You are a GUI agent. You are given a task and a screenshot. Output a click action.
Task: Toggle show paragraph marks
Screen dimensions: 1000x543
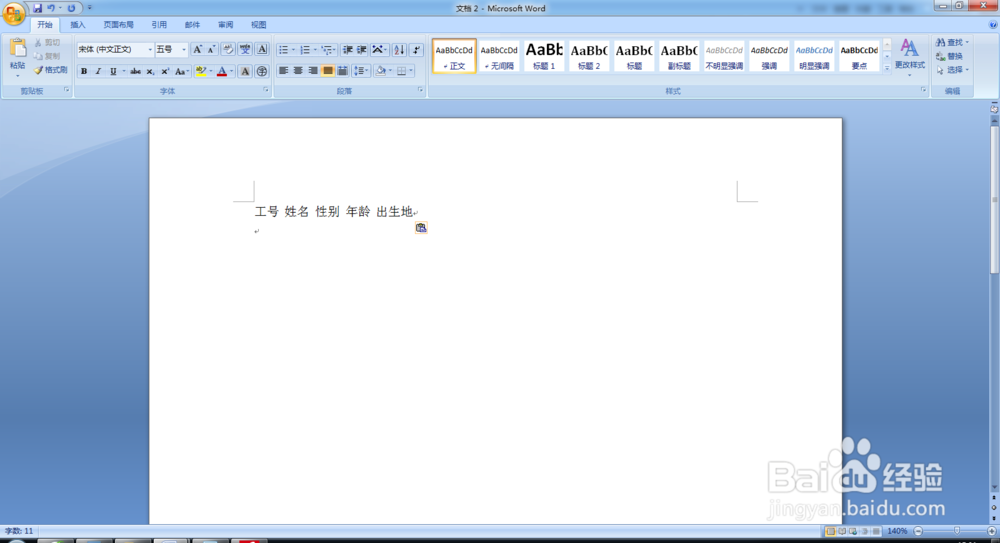(416, 49)
